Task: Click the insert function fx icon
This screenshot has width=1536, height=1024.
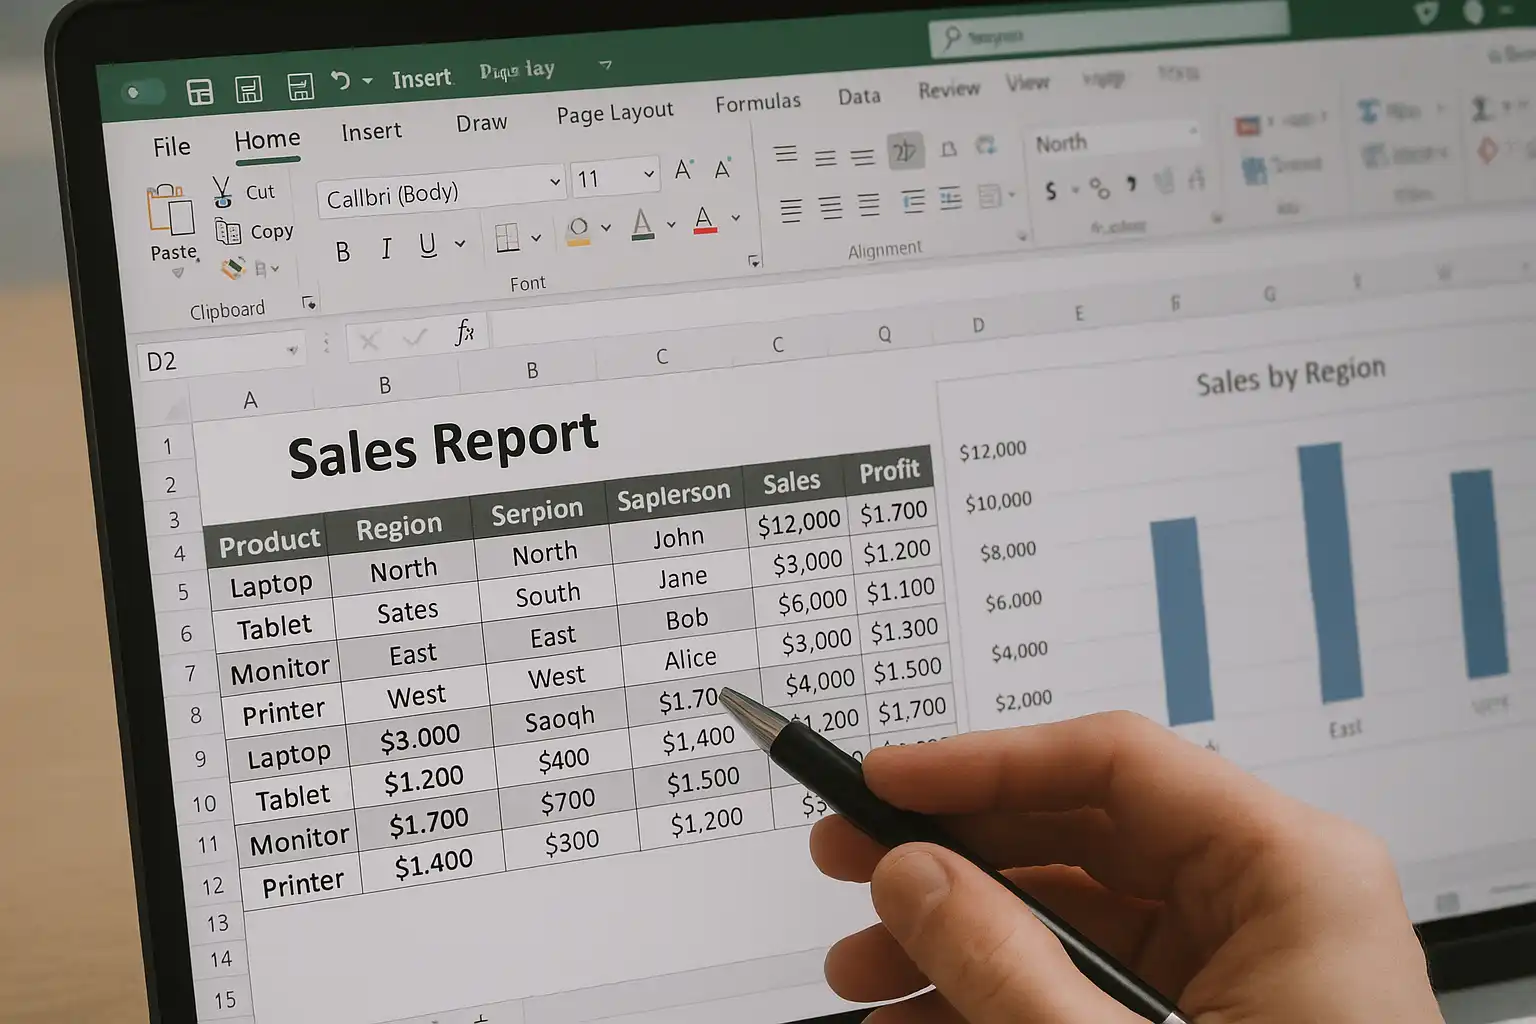Action: (464, 333)
